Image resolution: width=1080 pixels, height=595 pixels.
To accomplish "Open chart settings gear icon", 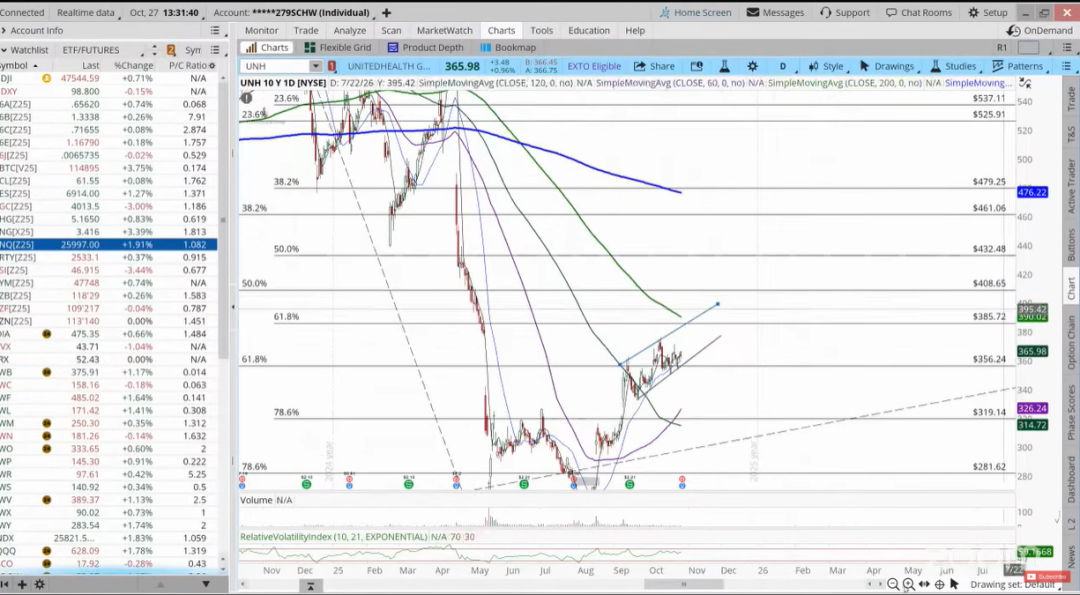I will point(752,66).
